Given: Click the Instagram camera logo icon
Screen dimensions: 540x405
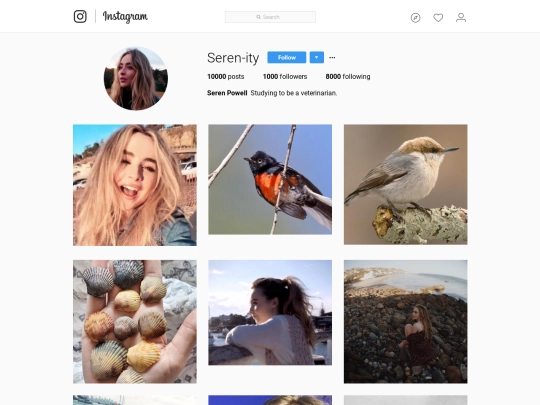Looking at the screenshot, I should 80,16.
